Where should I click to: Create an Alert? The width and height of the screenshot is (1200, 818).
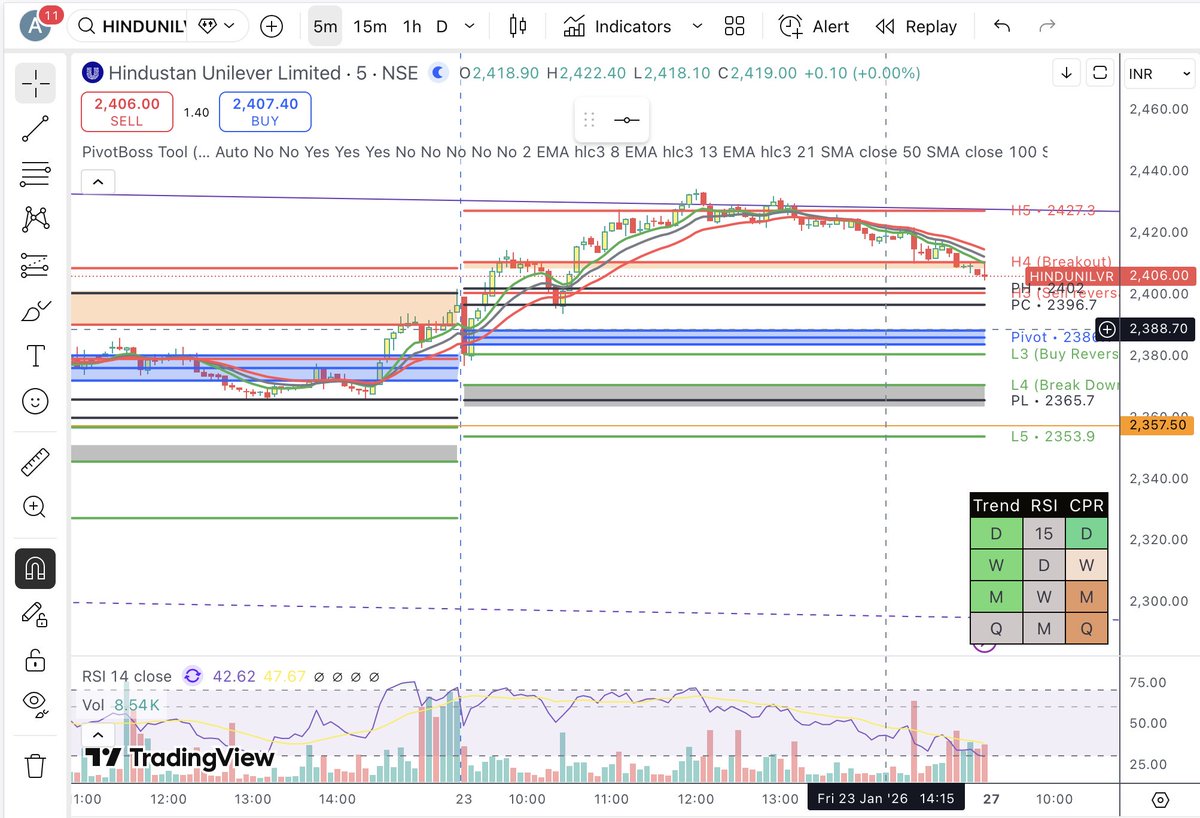point(814,26)
